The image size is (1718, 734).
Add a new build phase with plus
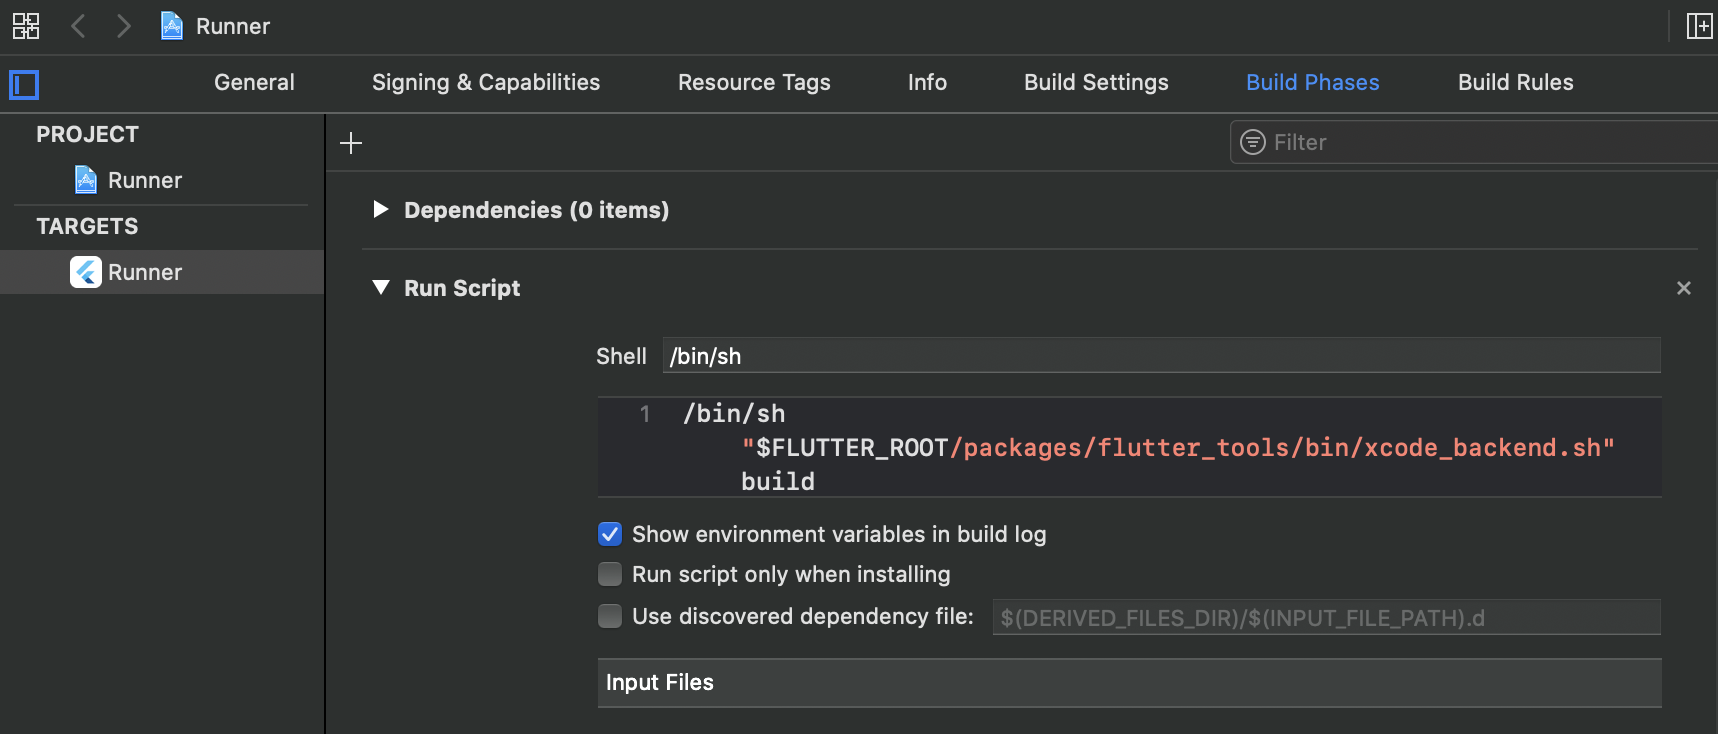pos(351,143)
